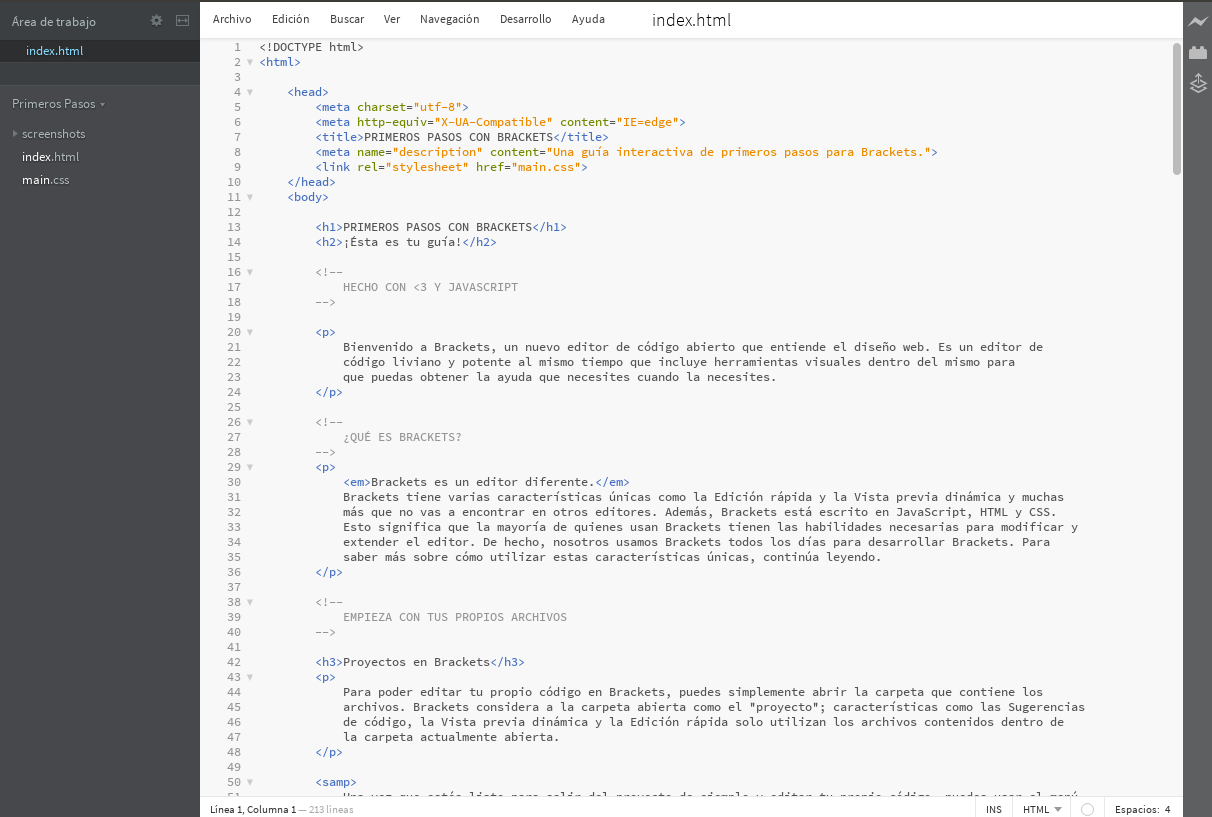Image resolution: width=1212 pixels, height=817 pixels.
Task: Open the working set gear settings
Action: (x=156, y=20)
